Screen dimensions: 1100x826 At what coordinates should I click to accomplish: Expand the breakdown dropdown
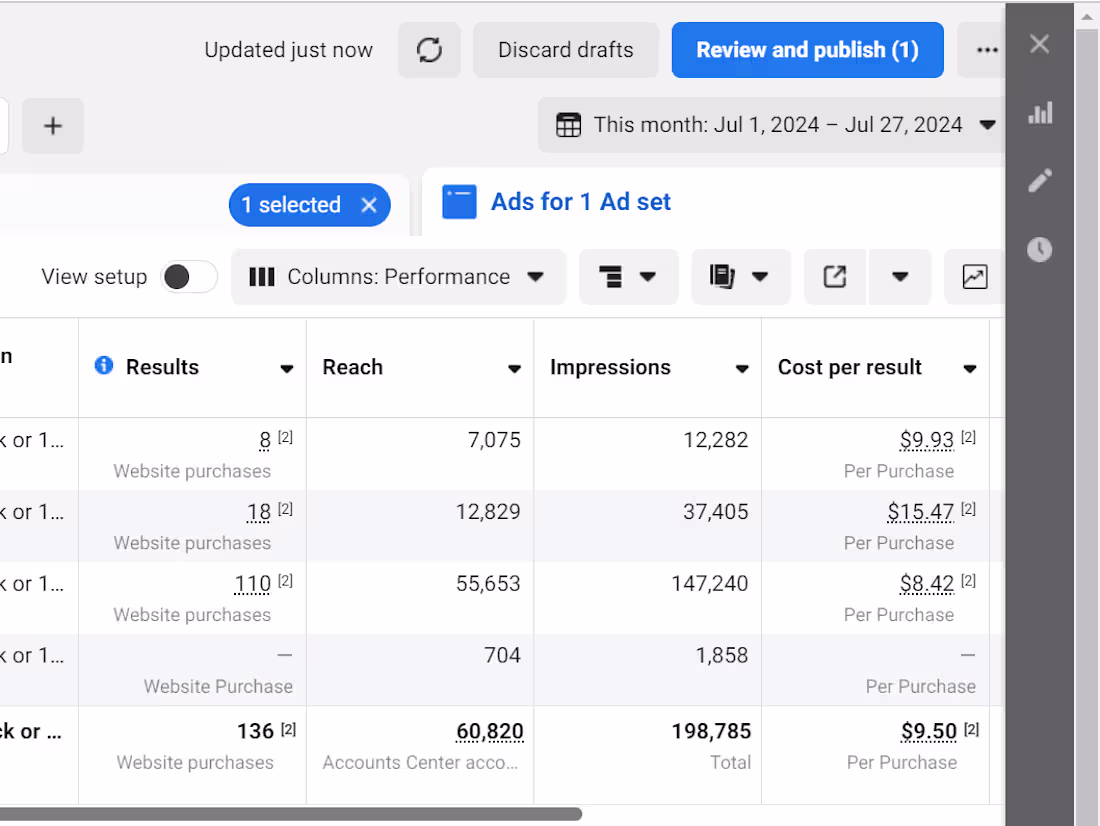click(628, 277)
